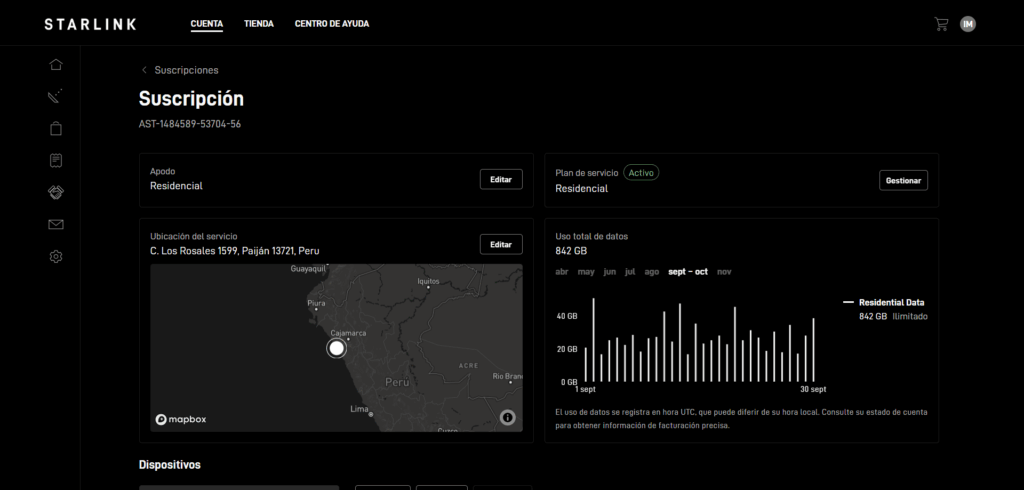Select the 'nov' month in data usage

click(x=724, y=272)
